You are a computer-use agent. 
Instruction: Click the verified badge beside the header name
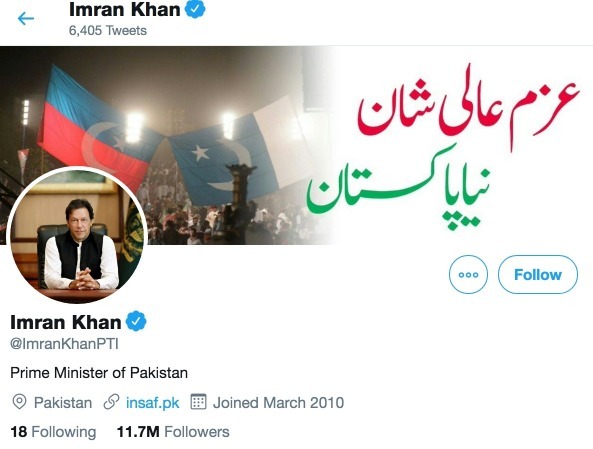click(195, 9)
